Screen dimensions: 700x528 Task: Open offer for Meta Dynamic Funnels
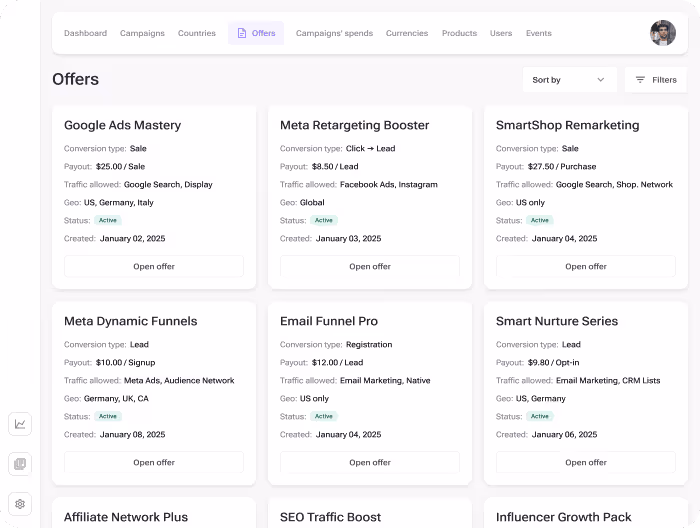pyautogui.click(x=154, y=462)
